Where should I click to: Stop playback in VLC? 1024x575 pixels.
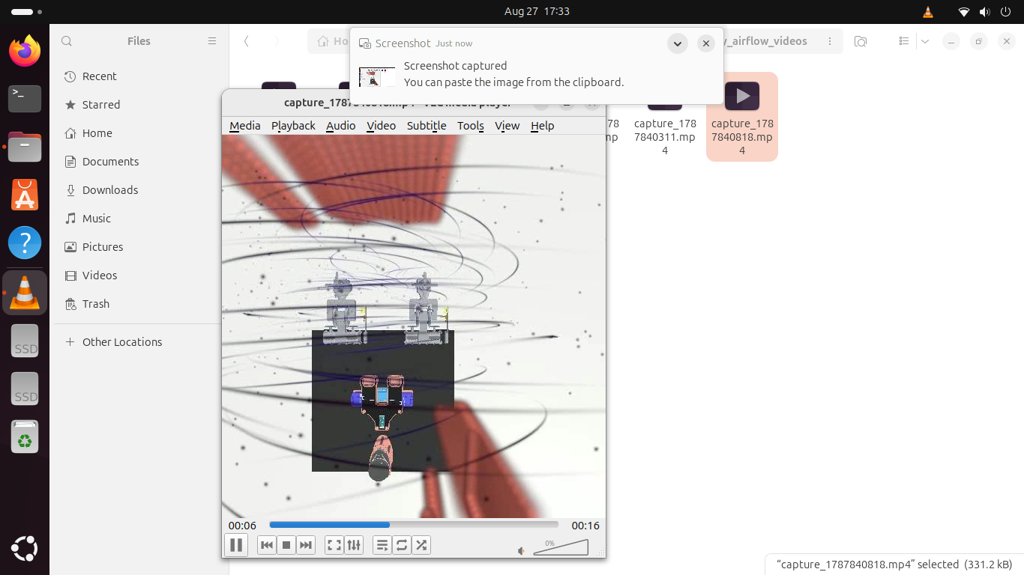286,545
